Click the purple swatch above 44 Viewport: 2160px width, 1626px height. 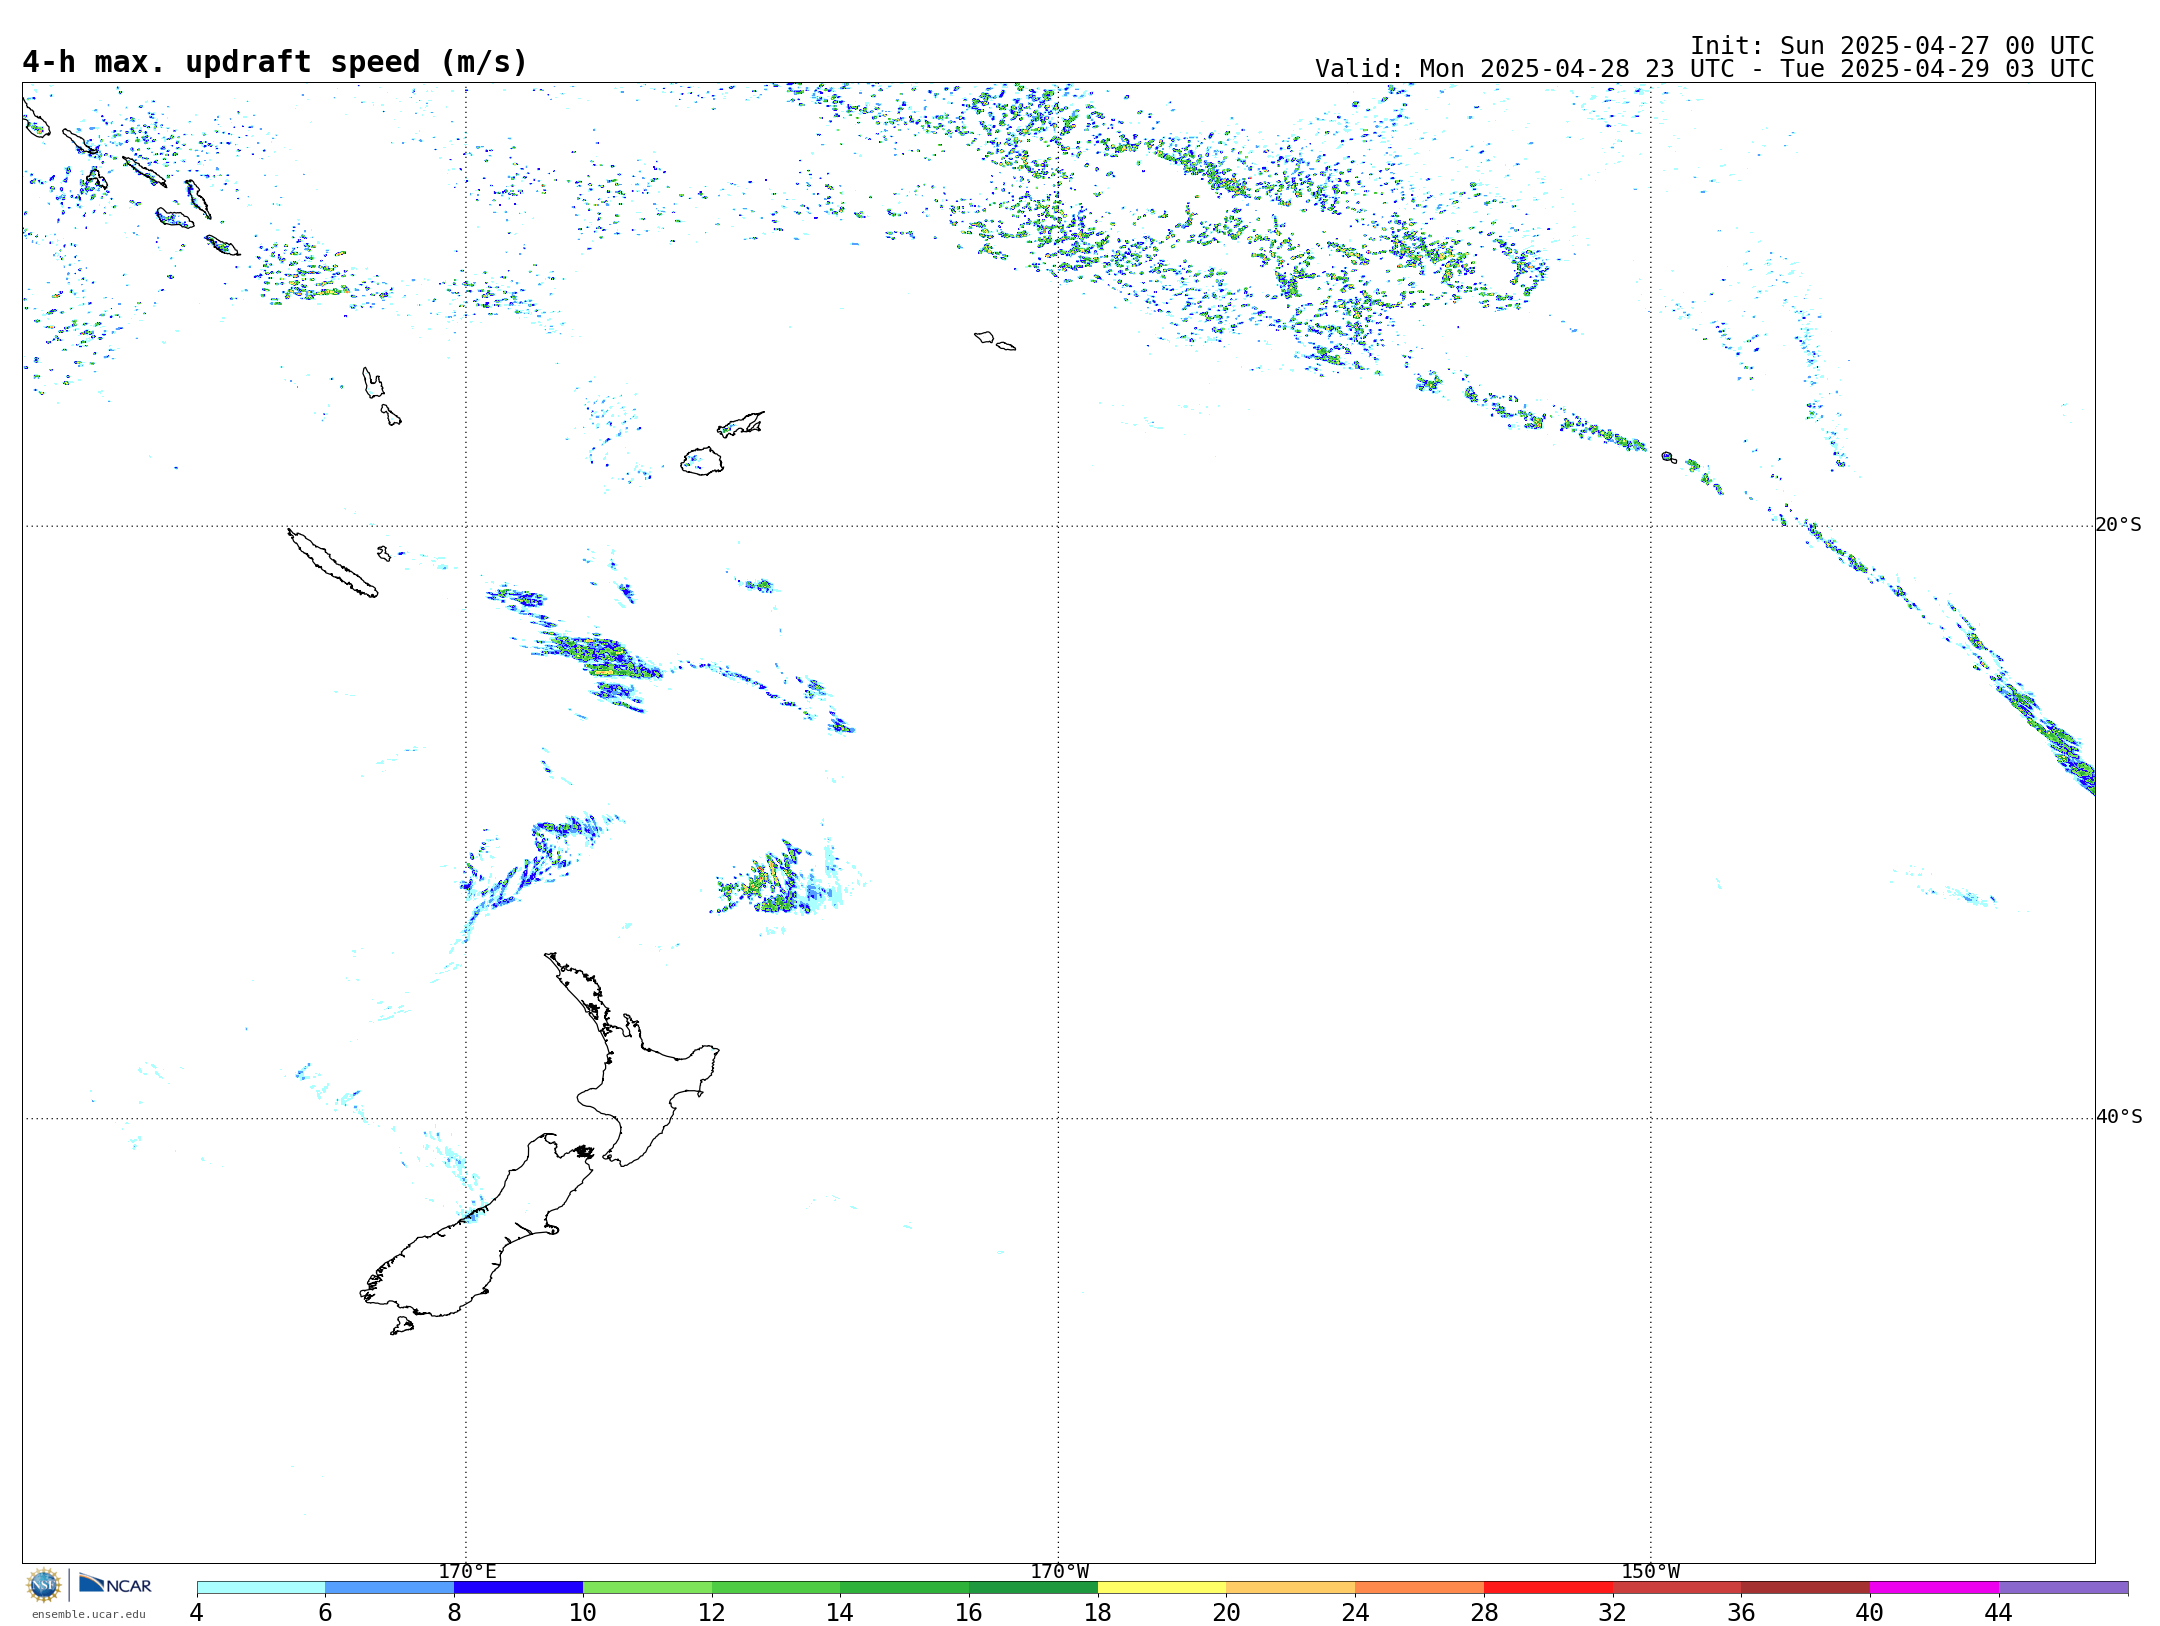tap(2063, 1587)
